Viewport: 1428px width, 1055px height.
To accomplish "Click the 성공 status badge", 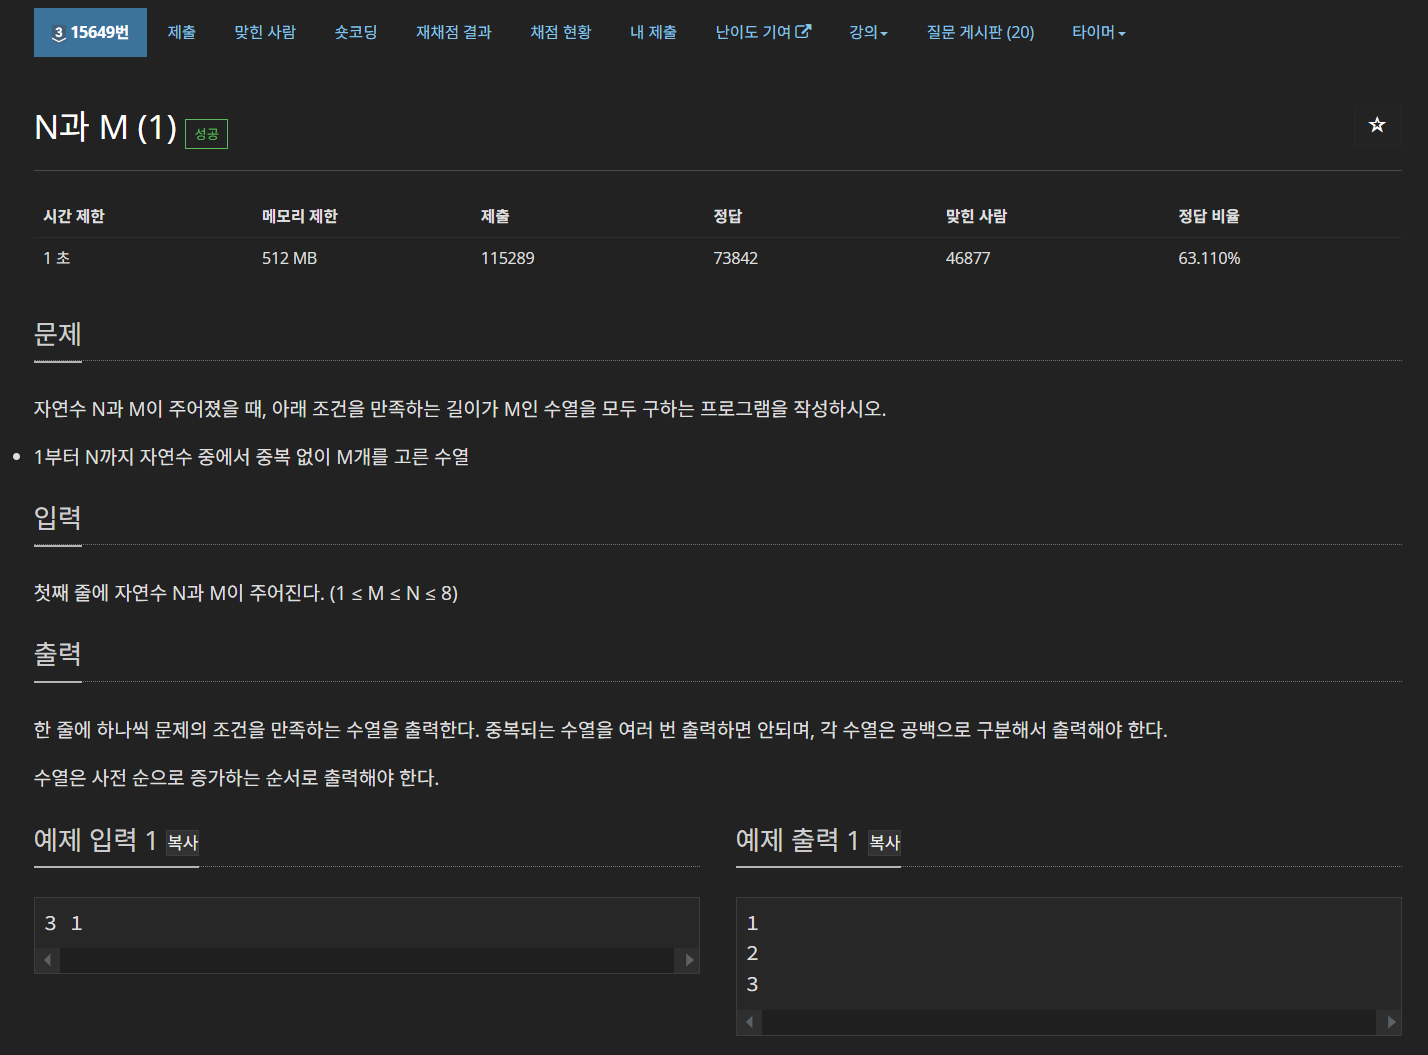I will tap(206, 133).
